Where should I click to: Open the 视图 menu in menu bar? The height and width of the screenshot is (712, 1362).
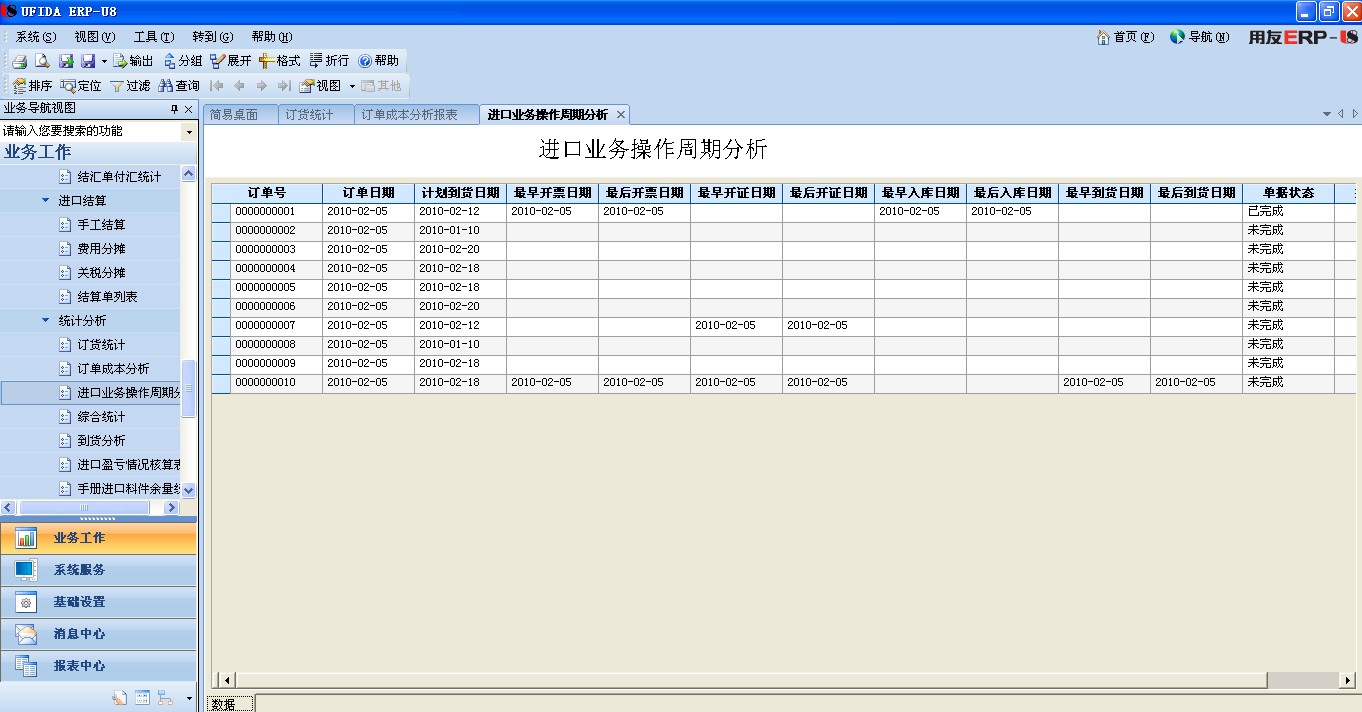pos(94,37)
